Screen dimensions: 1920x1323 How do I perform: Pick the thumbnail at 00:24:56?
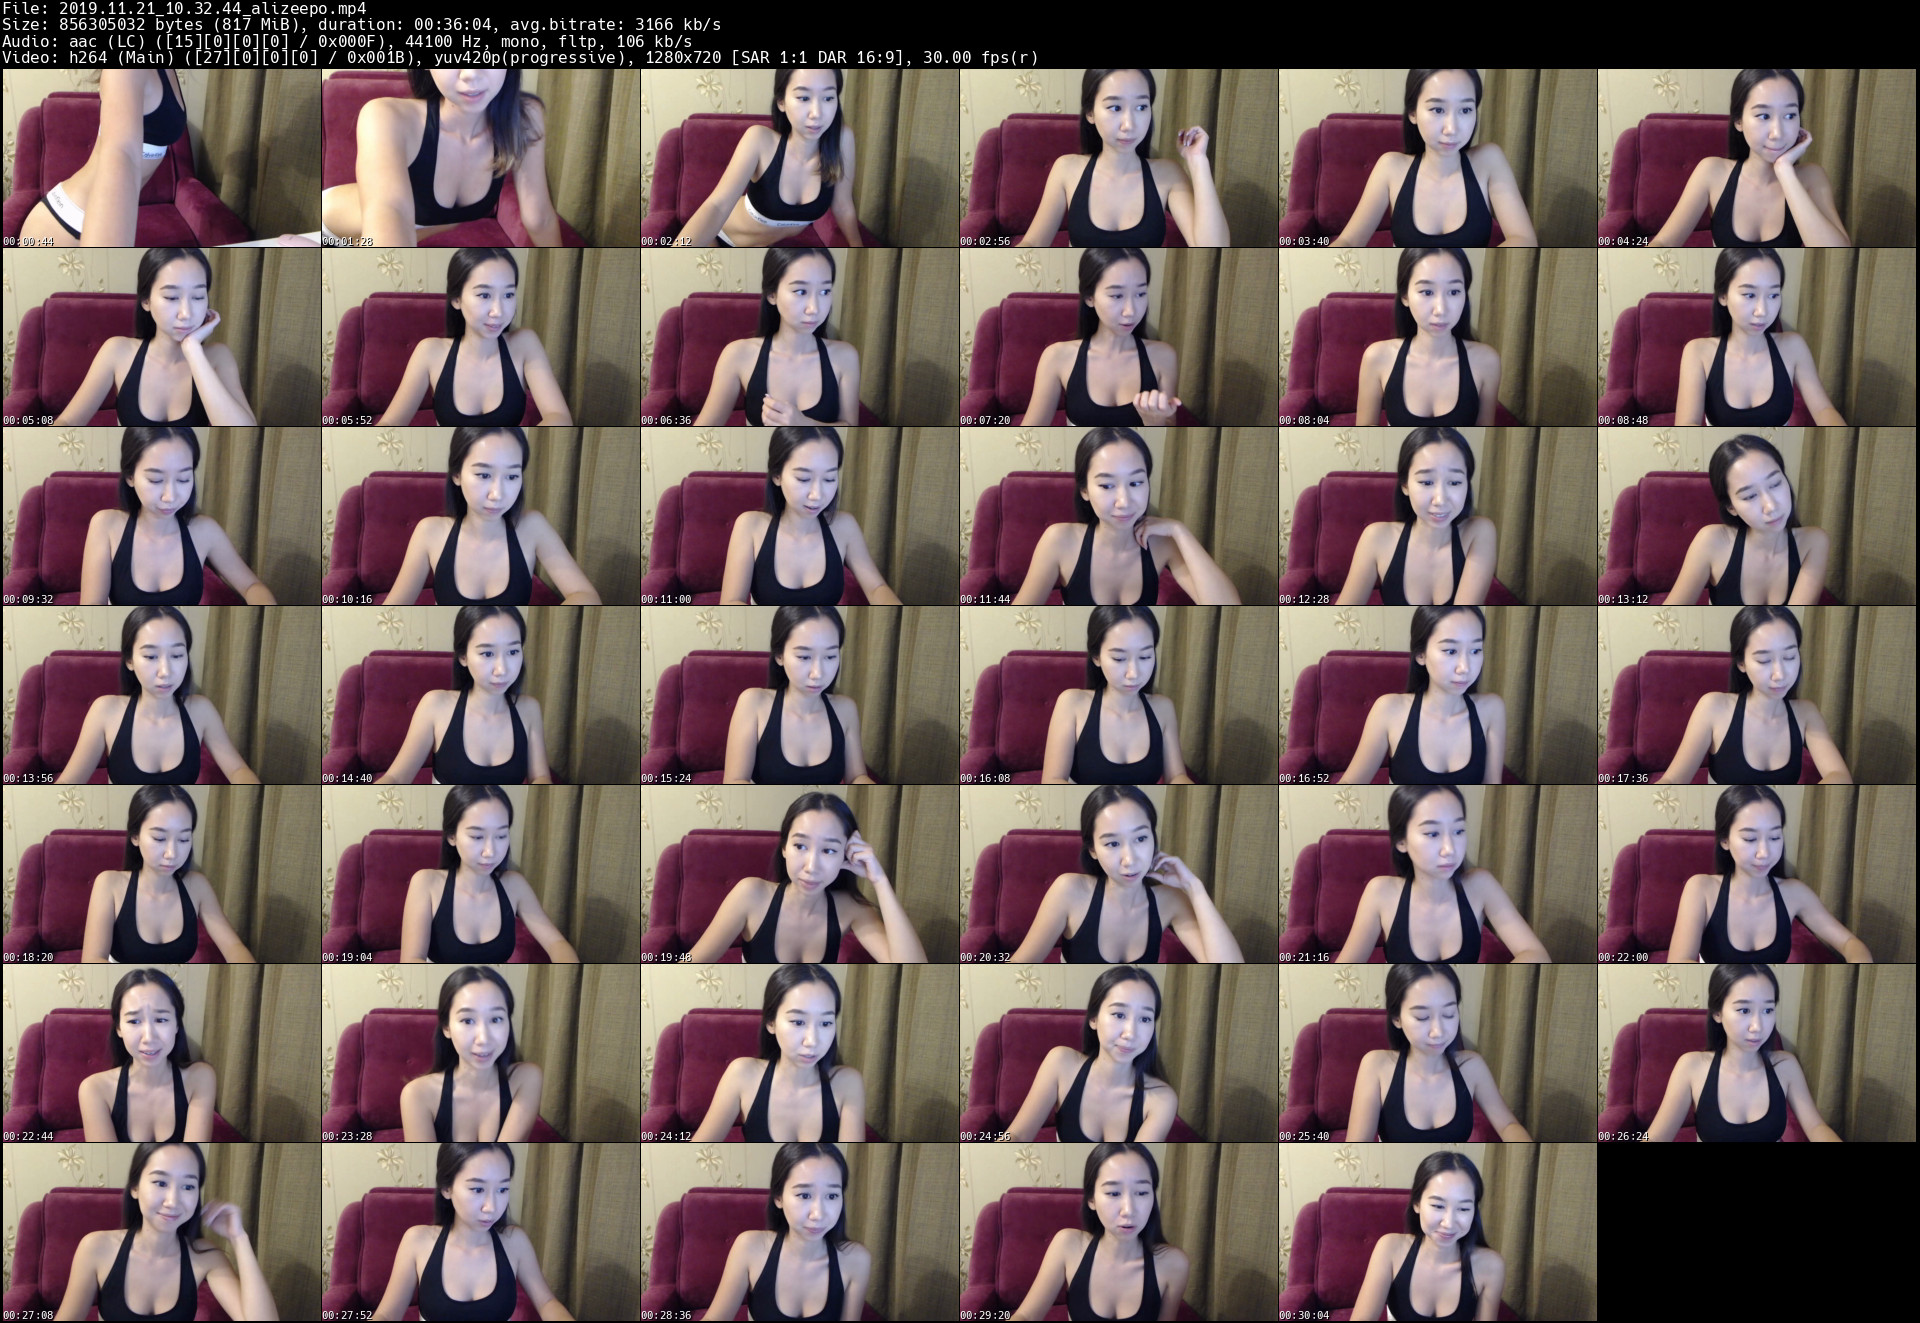point(1118,1053)
